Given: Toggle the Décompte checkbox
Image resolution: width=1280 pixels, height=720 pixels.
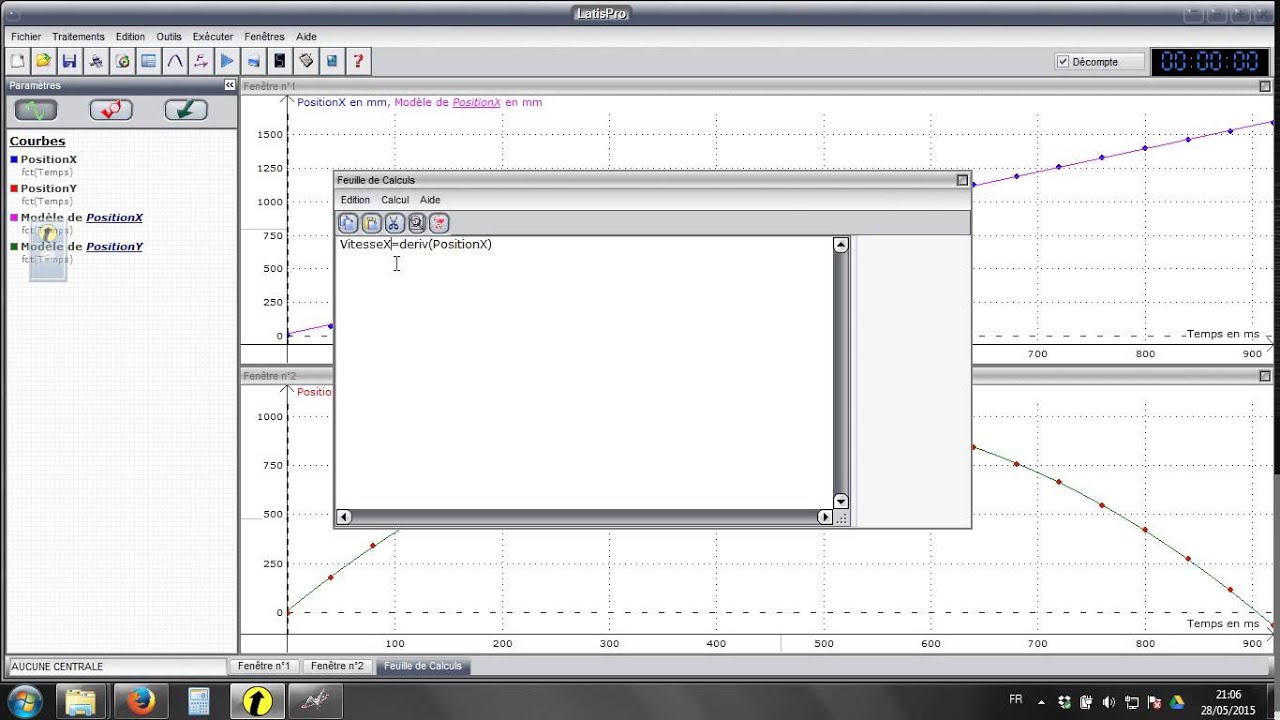Looking at the screenshot, I should pyautogui.click(x=1063, y=62).
